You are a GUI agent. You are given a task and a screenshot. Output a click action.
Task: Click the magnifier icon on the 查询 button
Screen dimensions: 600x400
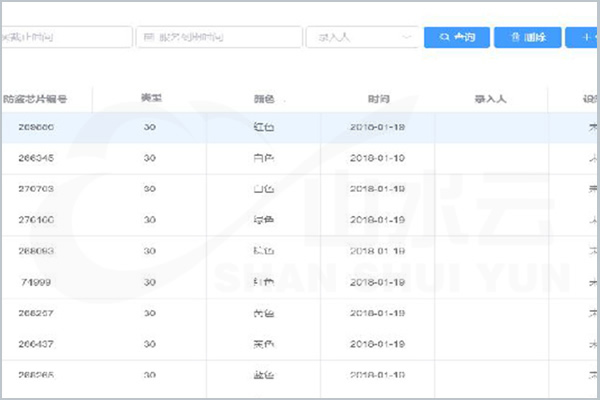(x=442, y=37)
